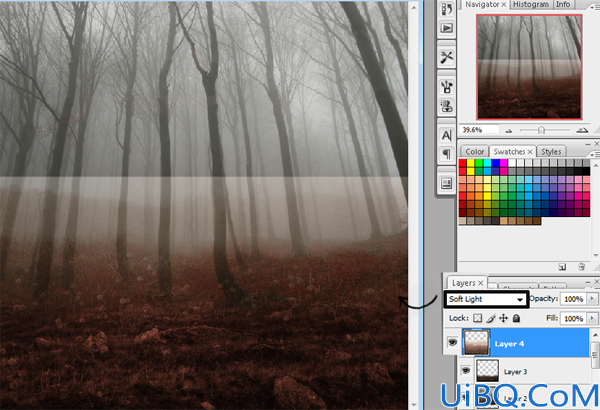Minimize the Layers panel group
The image size is (600, 410).
[x=588, y=282]
